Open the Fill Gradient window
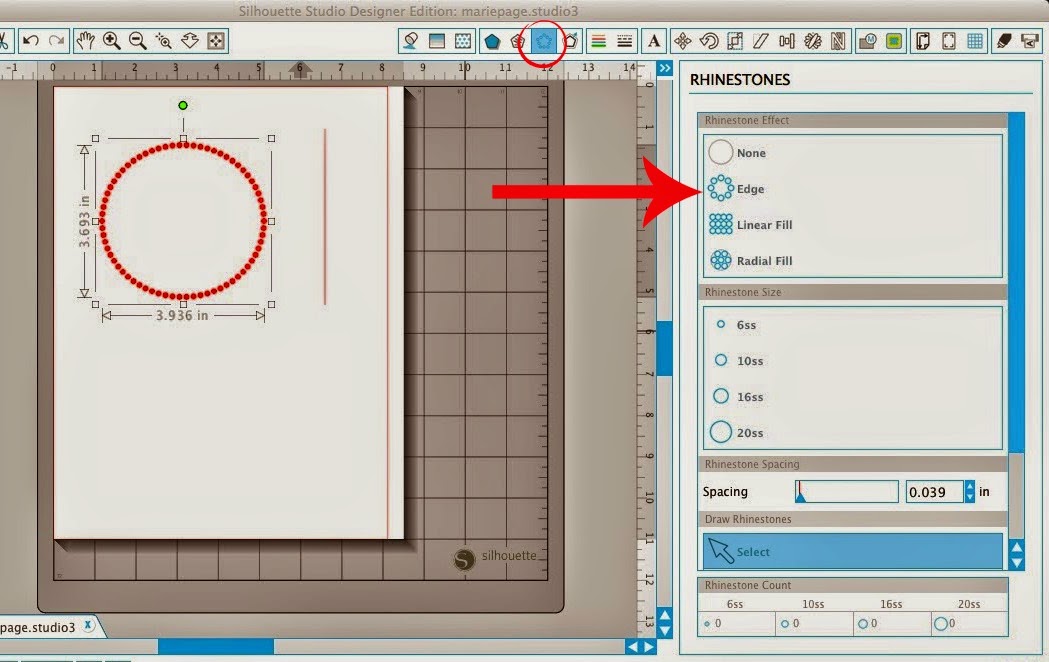This screenshot has width=1049, height=662. [x=437, y=41]
